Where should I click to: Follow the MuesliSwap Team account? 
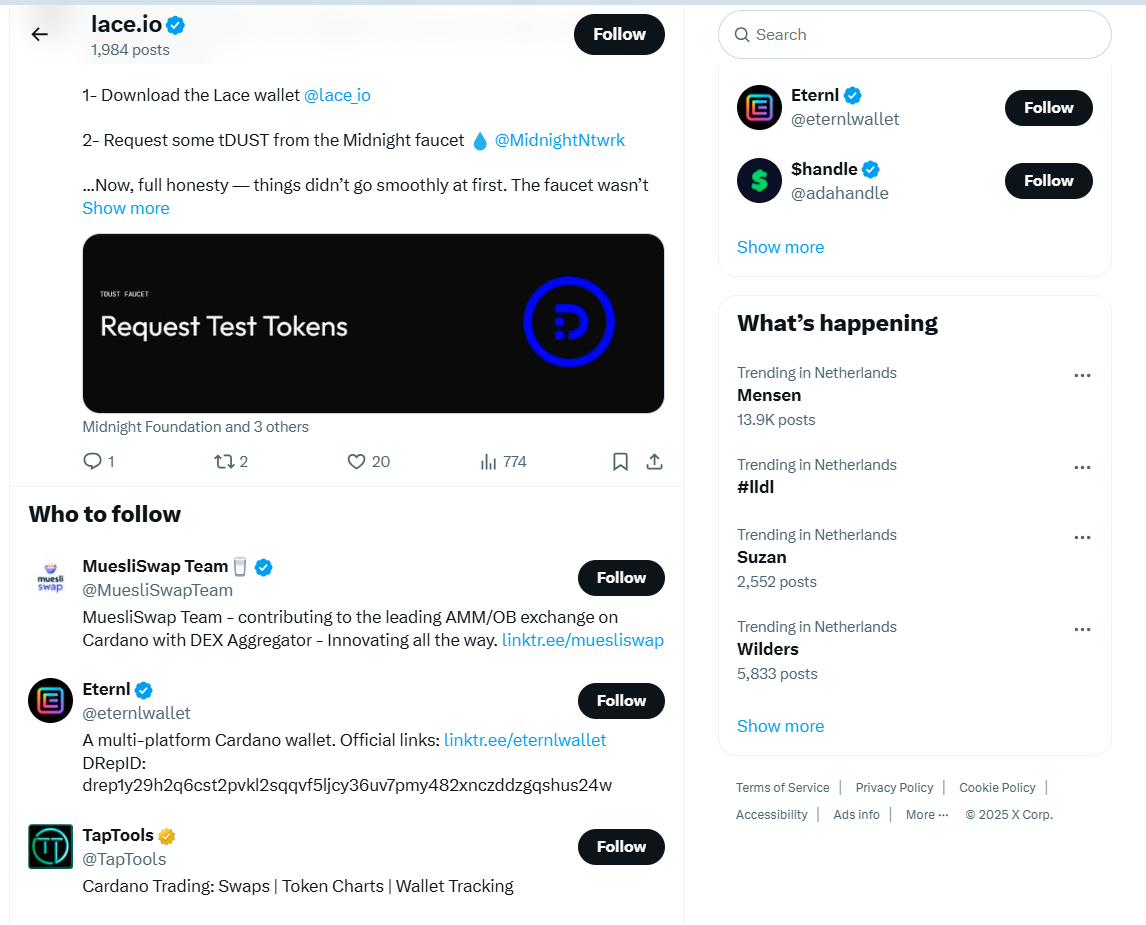(x=621, y=578)
